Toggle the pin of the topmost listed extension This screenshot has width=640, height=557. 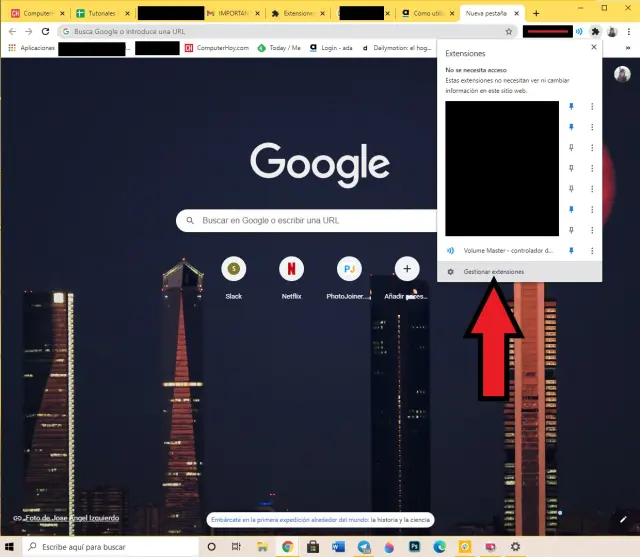click(571, 106)
